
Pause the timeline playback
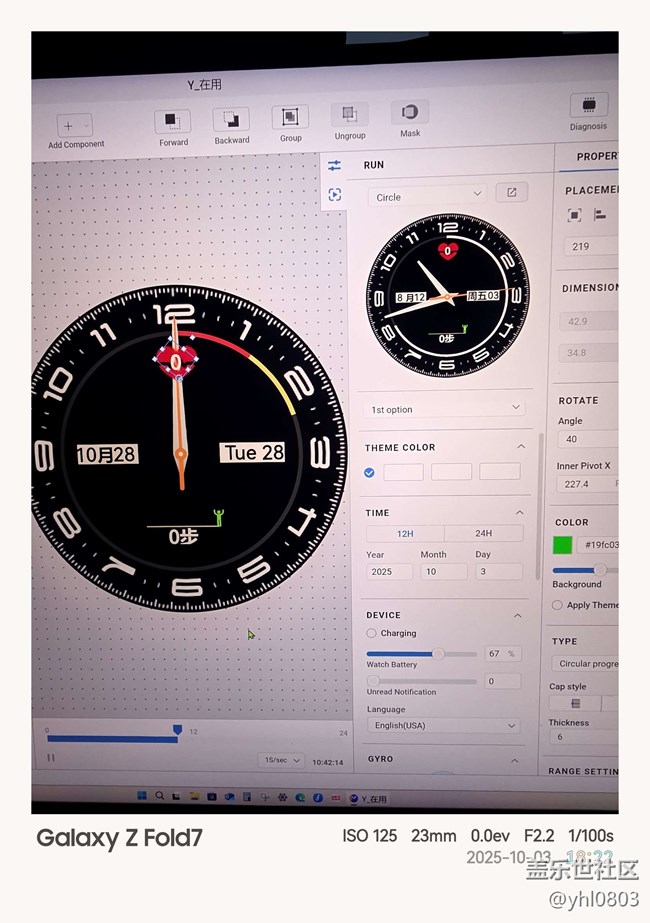51,758
